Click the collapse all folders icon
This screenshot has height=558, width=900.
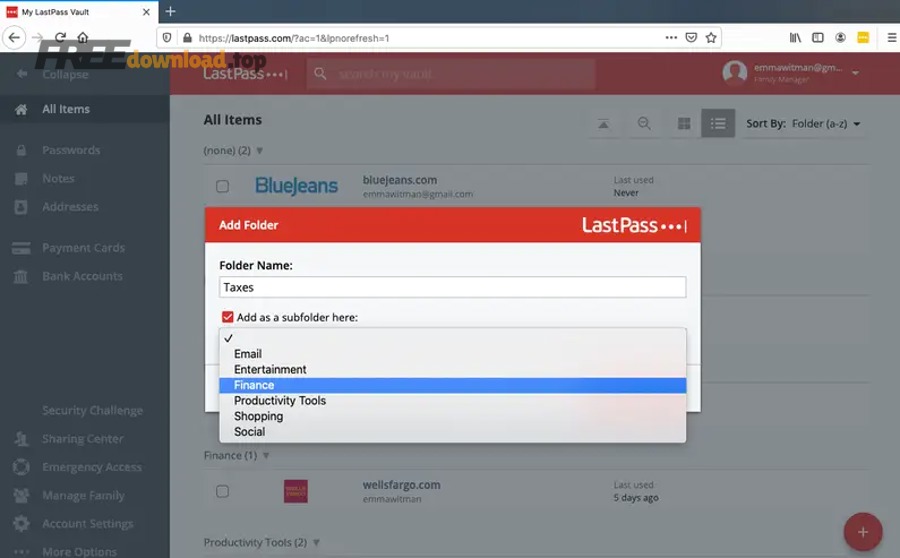click(603, 124)
